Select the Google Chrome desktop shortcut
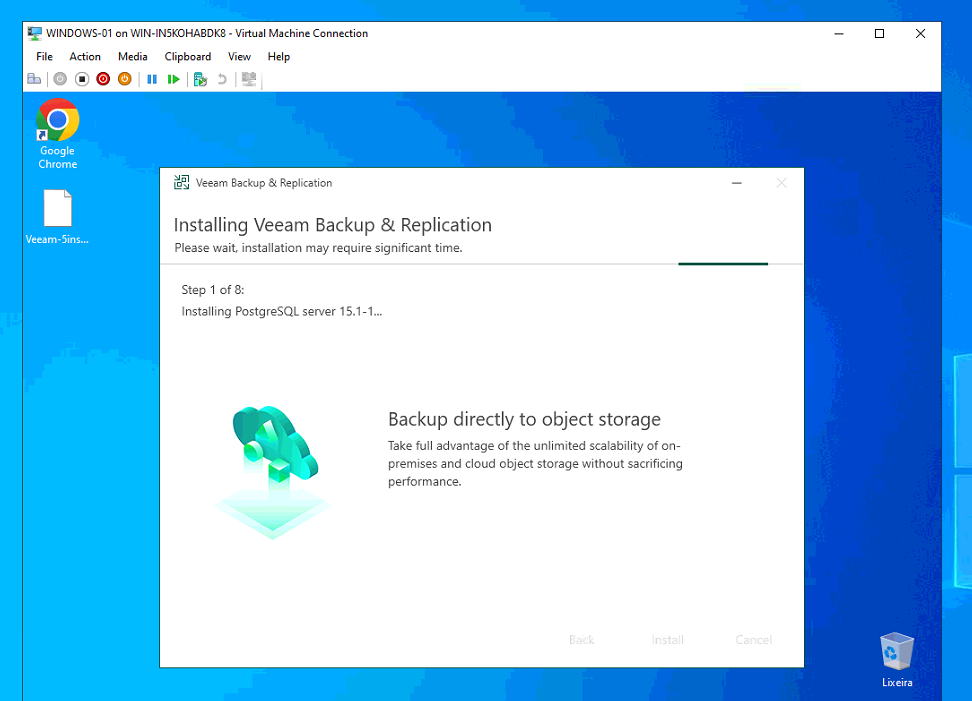This screenshot has height=701, width=972. click(58, 134)
